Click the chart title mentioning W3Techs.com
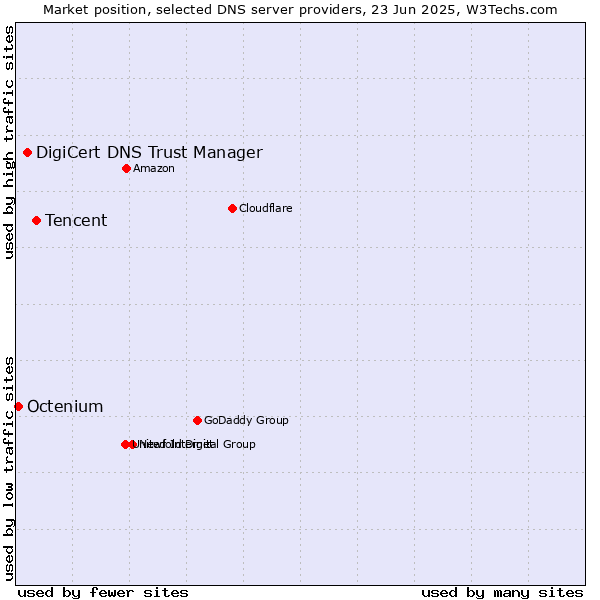The height and width of the screenshot is (600, 600). (300, 10)
